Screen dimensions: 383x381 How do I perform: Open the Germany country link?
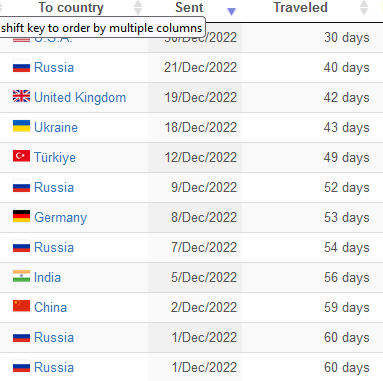pyautogui.click(x=61, y=217)
